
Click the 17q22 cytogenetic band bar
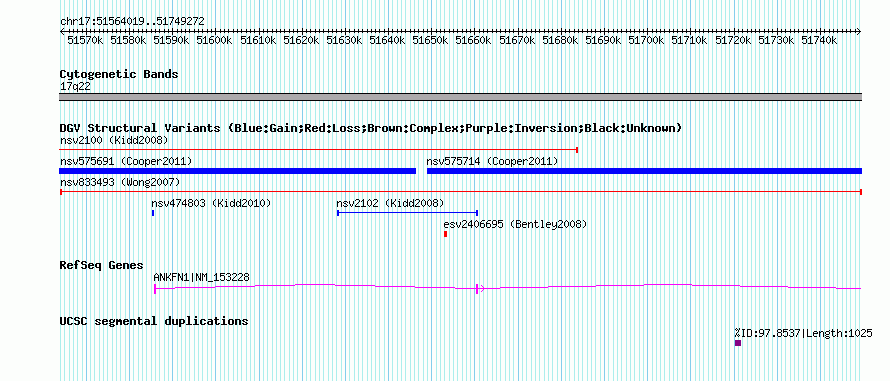tap(461, 97)
